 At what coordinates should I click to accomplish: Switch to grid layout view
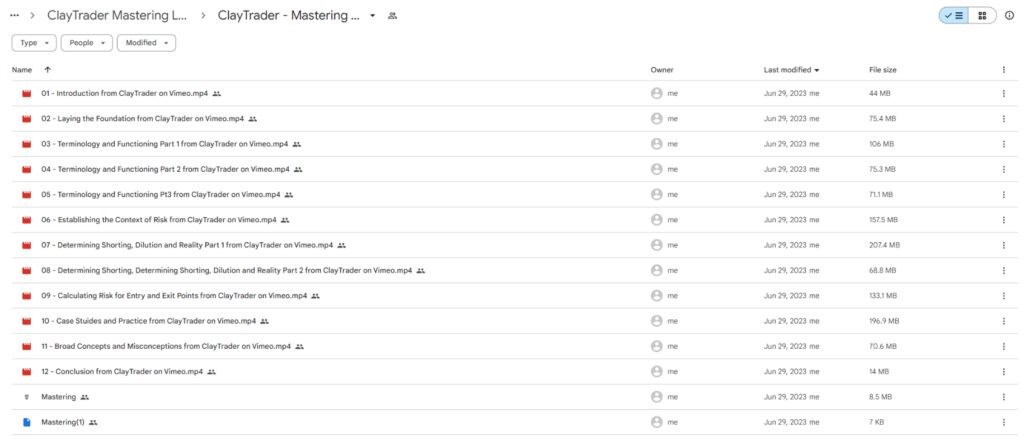[982, 15]
